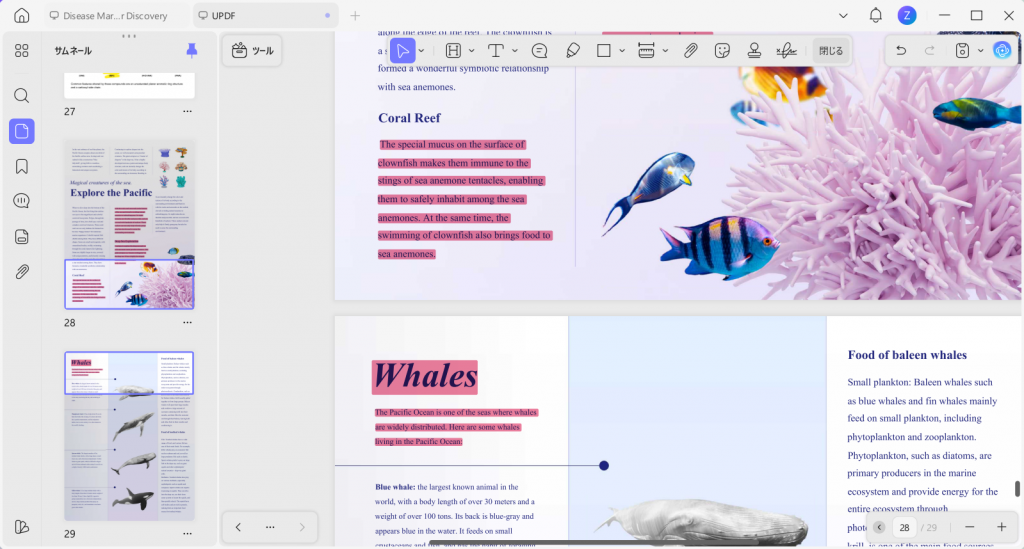Click the 閉じる close toolbar button
This screenshot has height=549, width=1024.
(x=831, y=50)
